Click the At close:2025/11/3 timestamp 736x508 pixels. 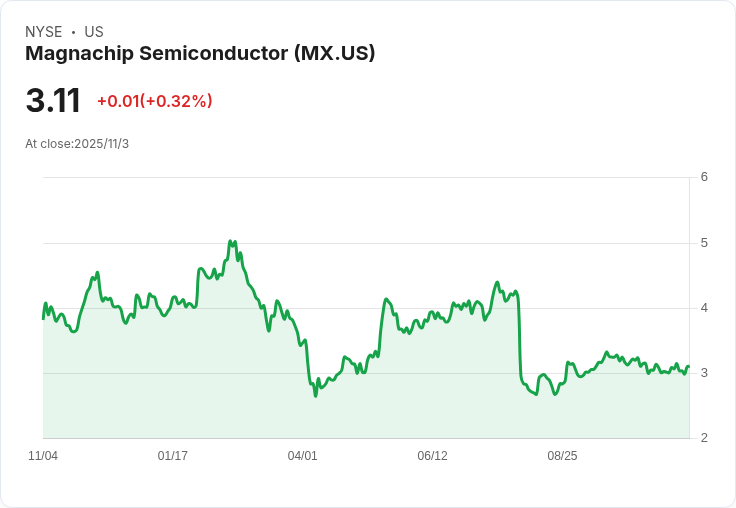click(x=77, y=144)
